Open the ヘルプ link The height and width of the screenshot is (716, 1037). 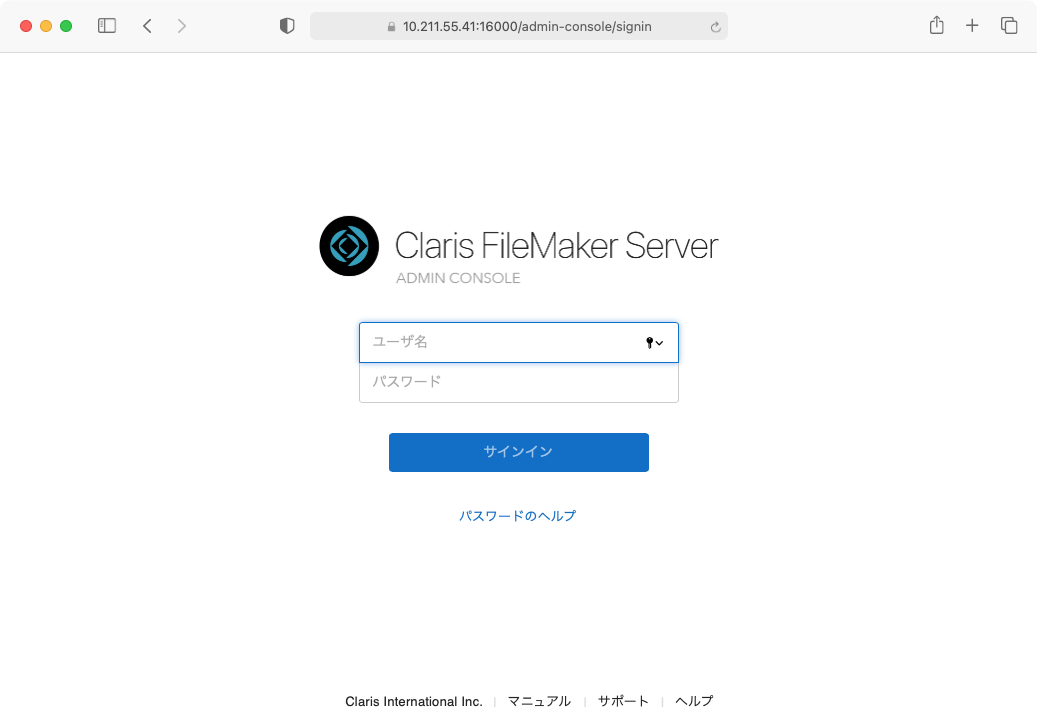(694, 701)
